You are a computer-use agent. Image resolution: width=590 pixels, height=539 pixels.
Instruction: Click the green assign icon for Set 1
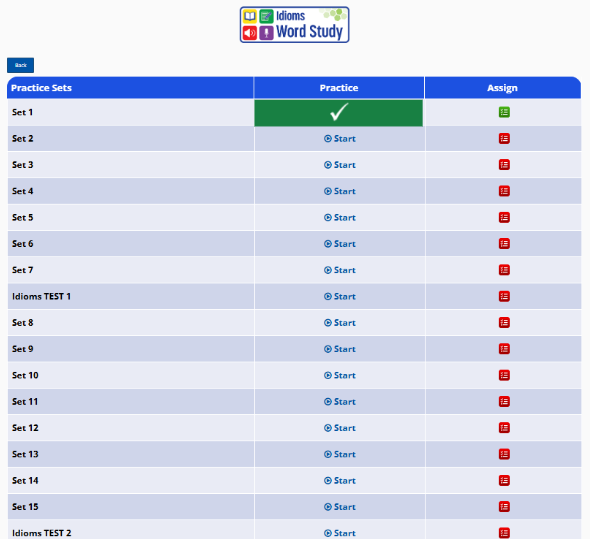pyautogui.click(x=504, y=112)
